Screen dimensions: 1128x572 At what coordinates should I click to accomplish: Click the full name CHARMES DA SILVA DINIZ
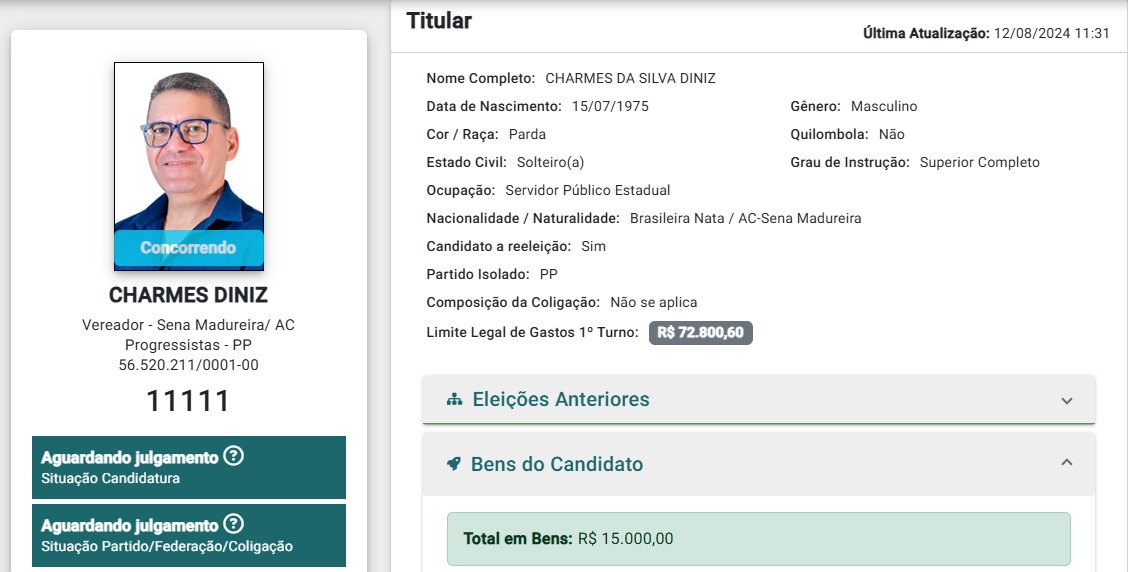click(630, 78)
